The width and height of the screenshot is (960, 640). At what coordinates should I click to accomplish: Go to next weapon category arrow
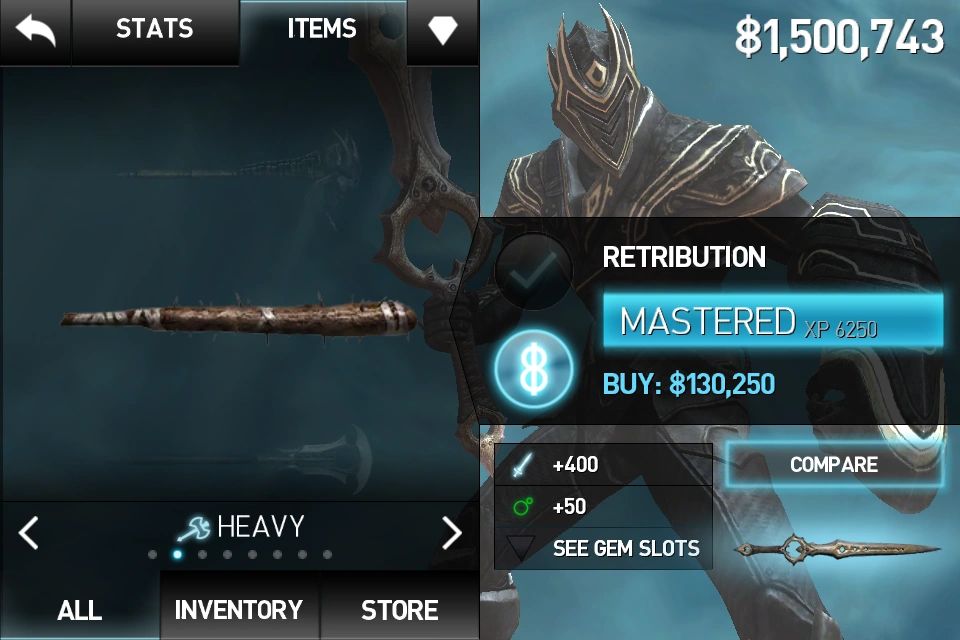pos(452,533)
